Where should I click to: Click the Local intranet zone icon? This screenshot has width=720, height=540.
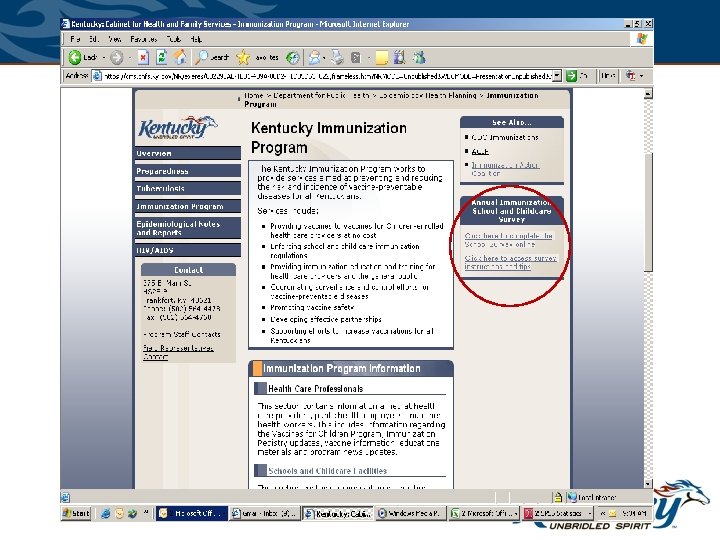572,497
